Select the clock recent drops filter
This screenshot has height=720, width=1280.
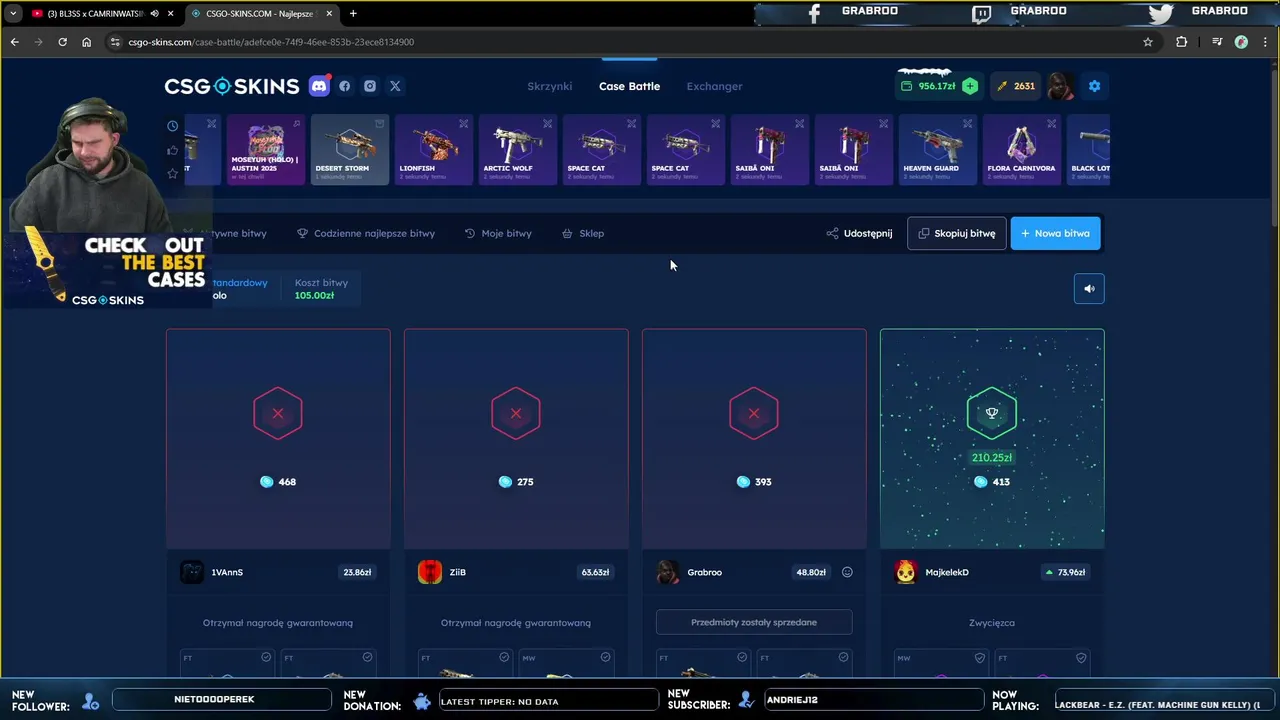point(173,126)
